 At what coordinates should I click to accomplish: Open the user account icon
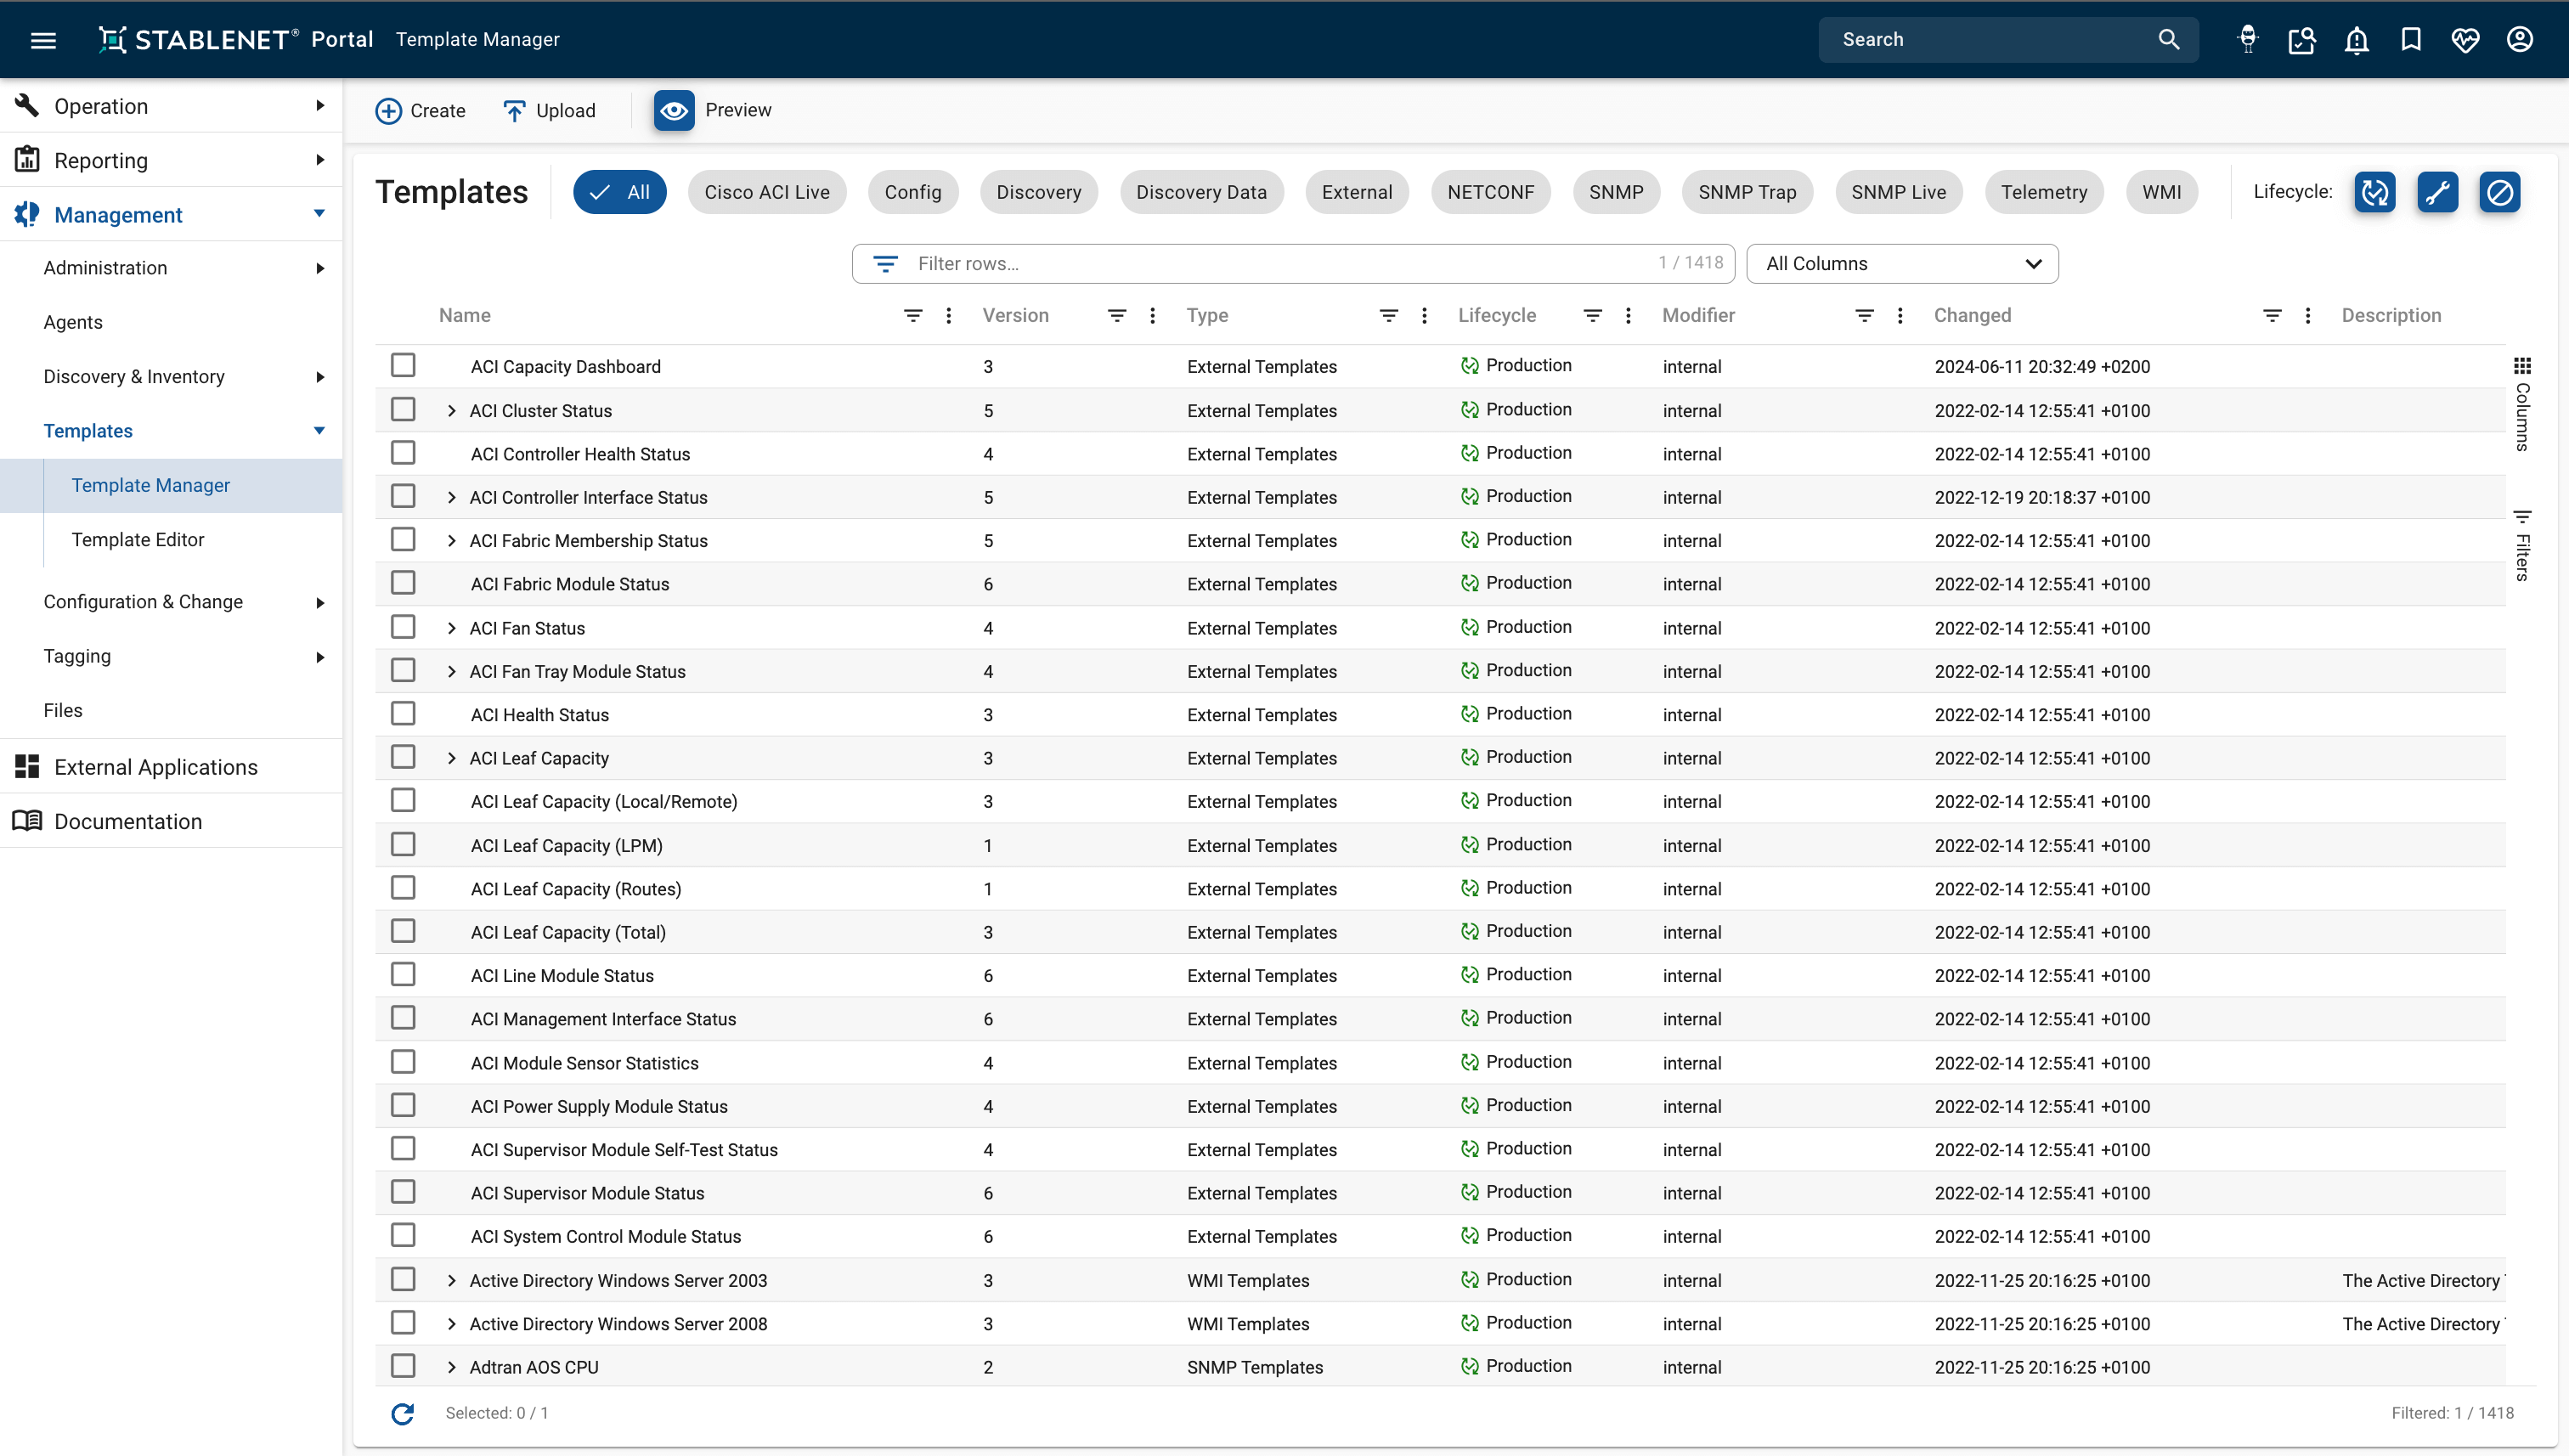(2520, 39)
